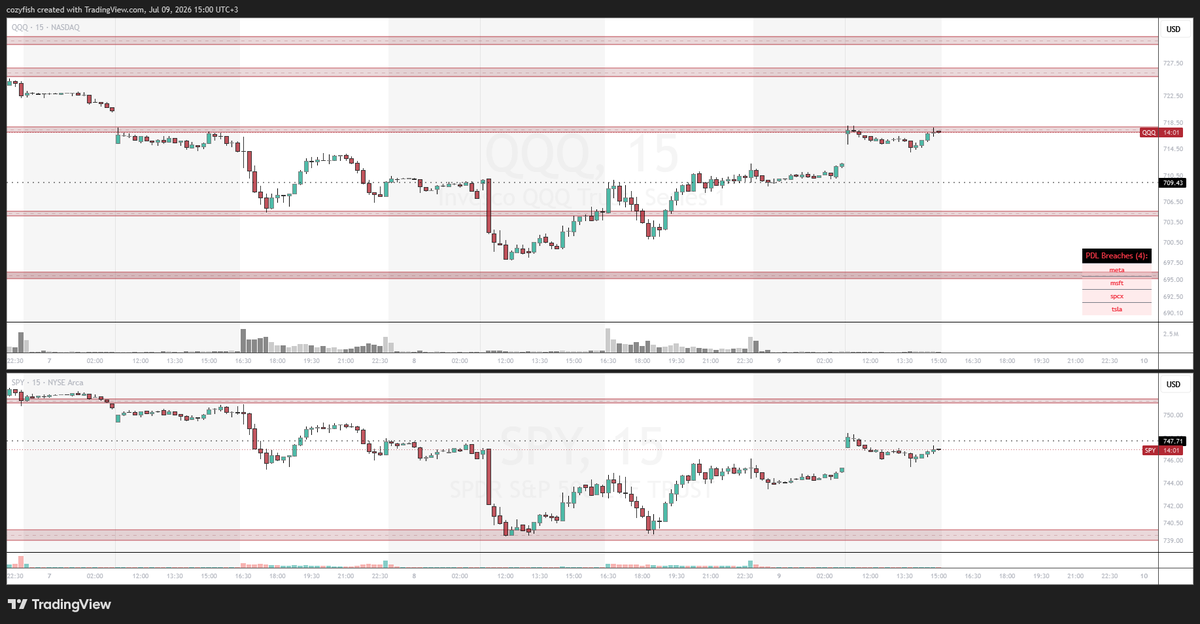1200x624 pixels.
Task: Click the 744.00 value on SPY axis
Action: [x=1173, y=484]
